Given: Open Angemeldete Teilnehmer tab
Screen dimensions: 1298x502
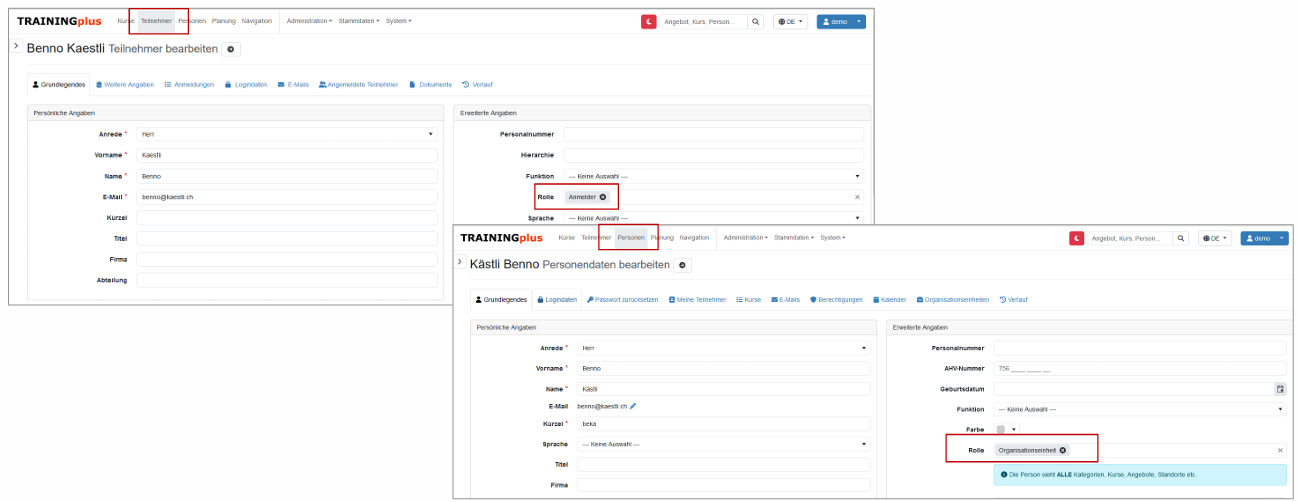Looking at the screenshot, I should tap(358, 84).
